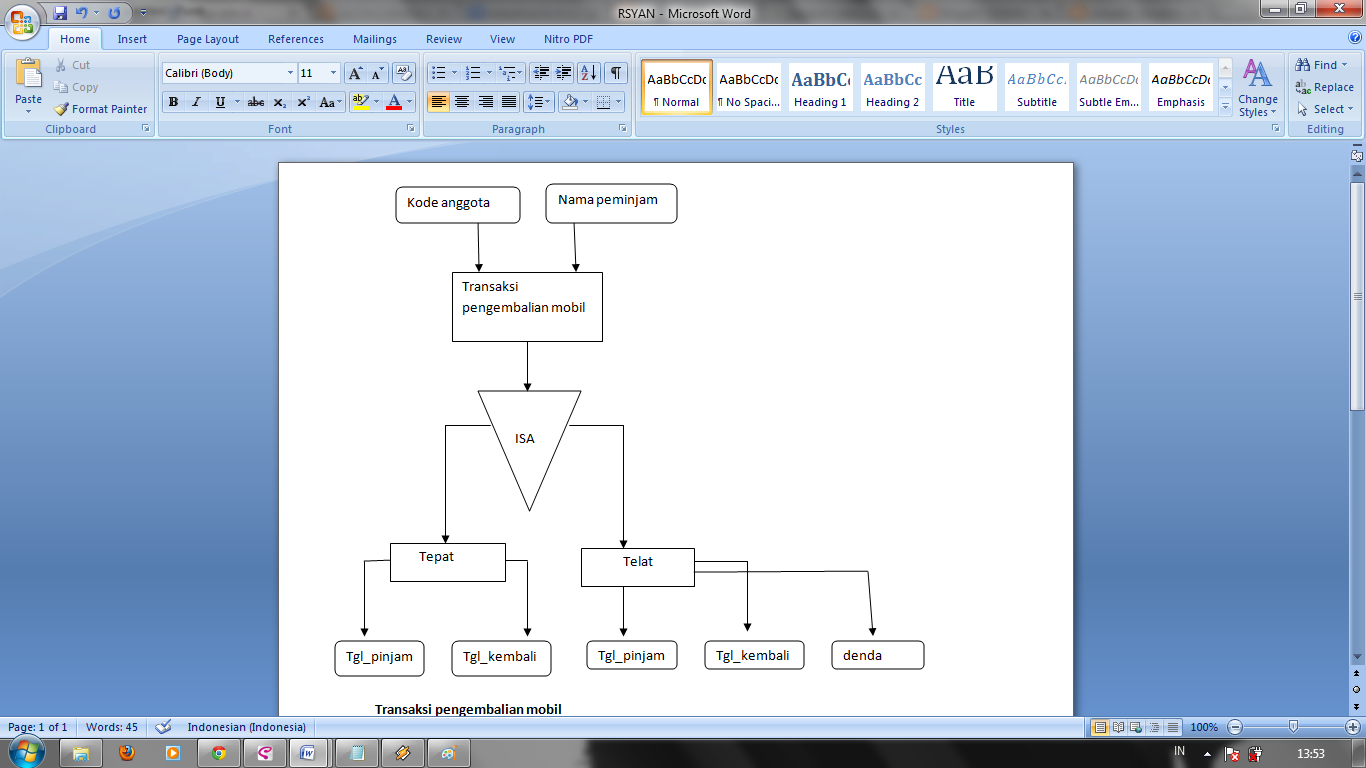The height and width of the screenshot is (768, 1366).
Task: Justify the paragraph text
Action: [509, 102]
